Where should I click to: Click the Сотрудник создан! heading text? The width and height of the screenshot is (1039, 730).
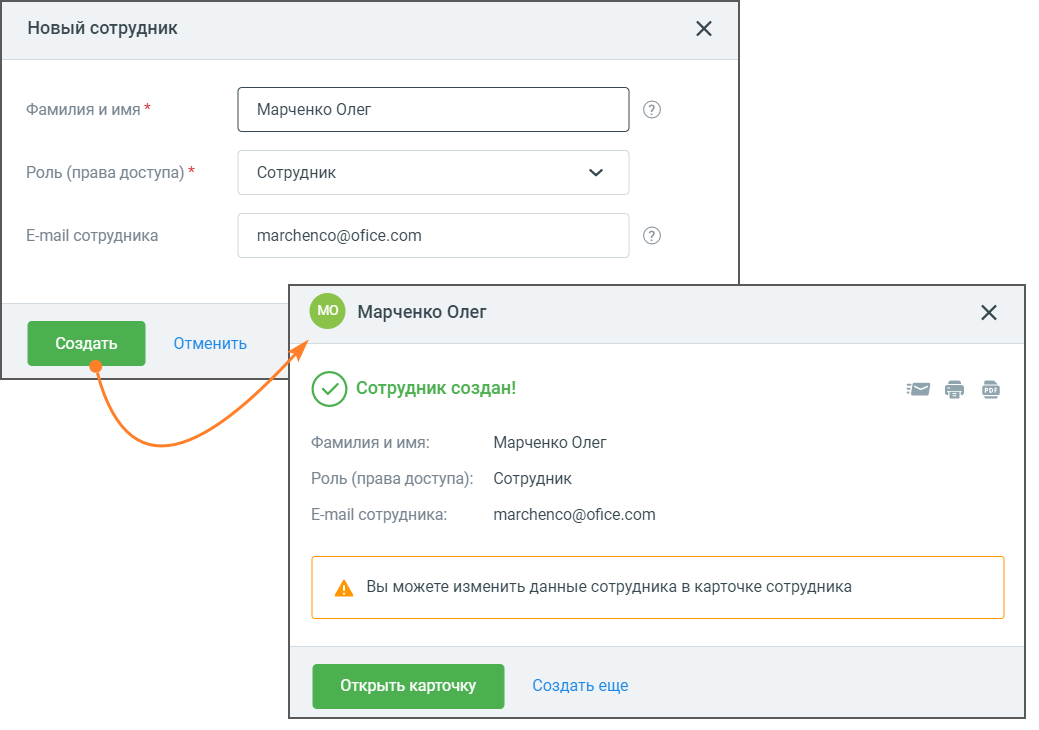(x=436, y=388)
